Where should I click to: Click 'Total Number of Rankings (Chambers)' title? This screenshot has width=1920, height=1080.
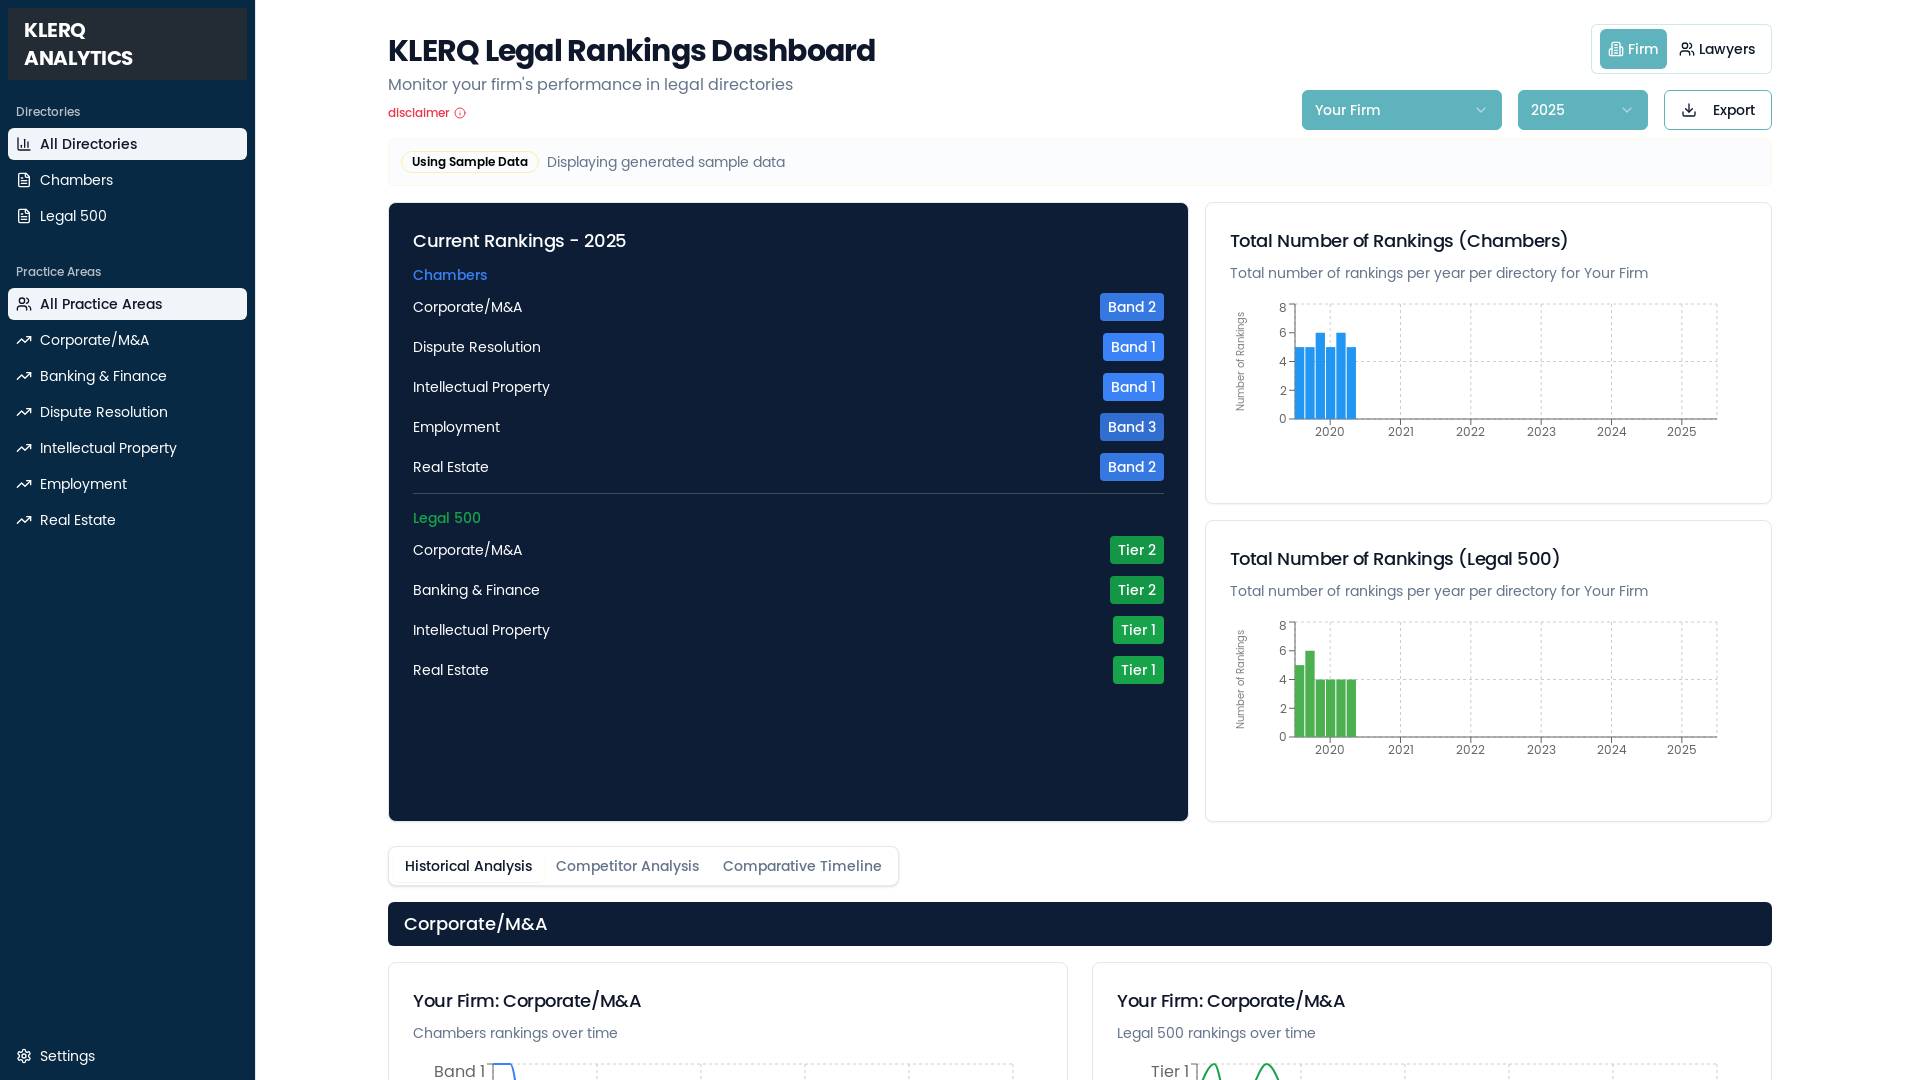[1399, 241]
